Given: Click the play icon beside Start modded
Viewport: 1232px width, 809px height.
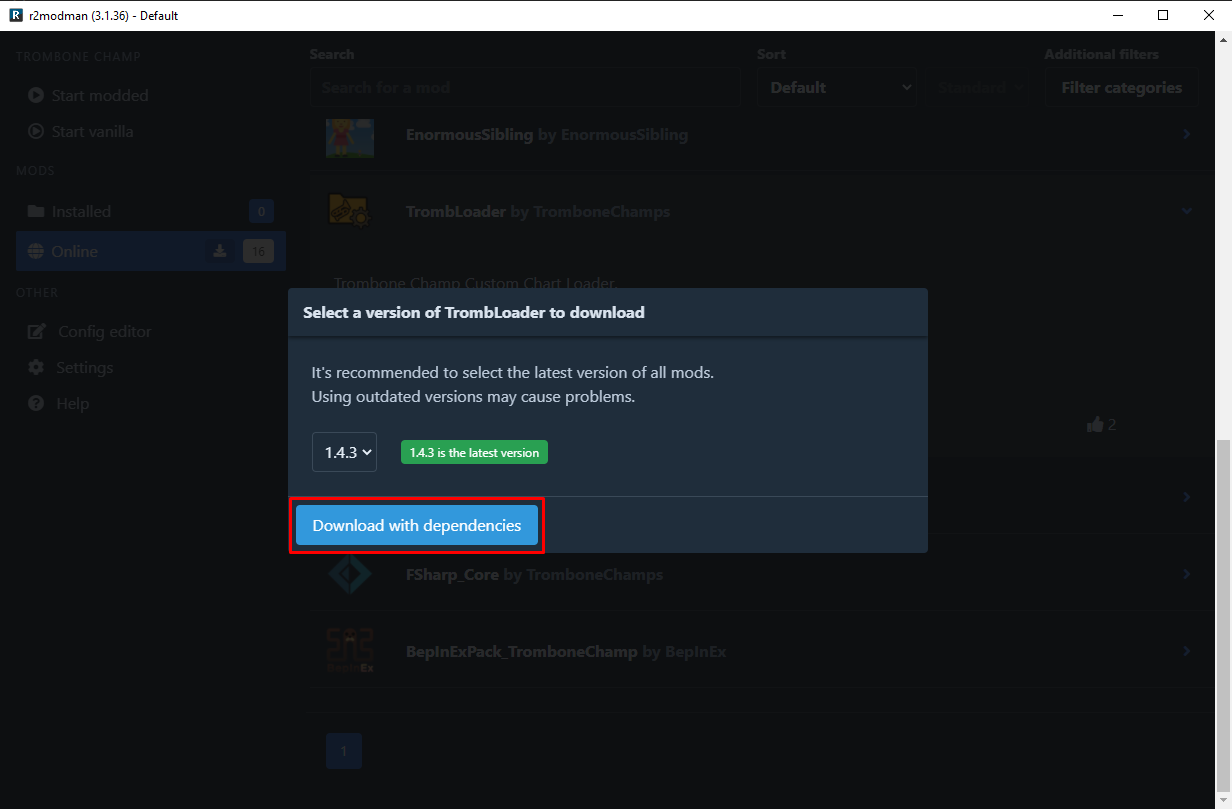Looking at the screenshot, I should coord(36,96).
